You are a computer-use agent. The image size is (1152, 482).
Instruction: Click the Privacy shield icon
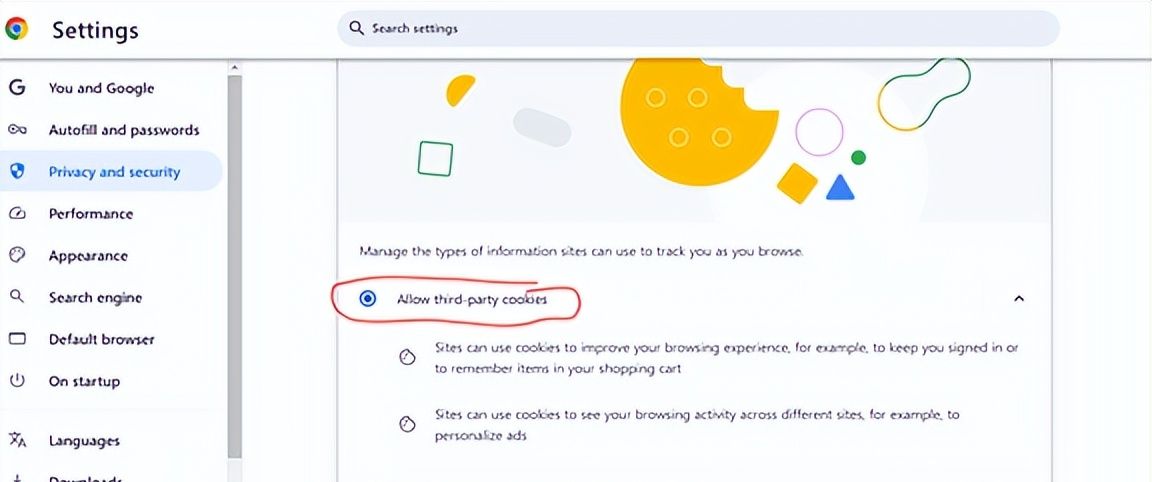tap(17, 172)
